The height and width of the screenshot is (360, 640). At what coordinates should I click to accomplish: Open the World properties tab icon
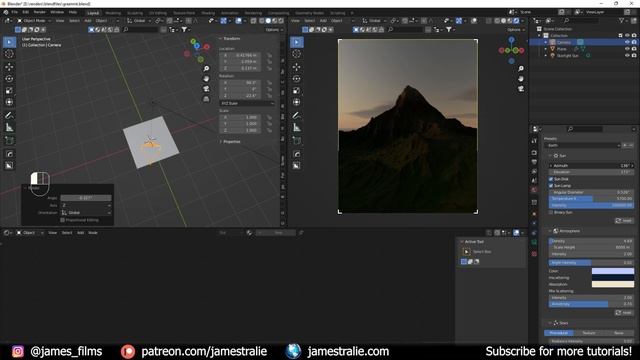[534, 190]
